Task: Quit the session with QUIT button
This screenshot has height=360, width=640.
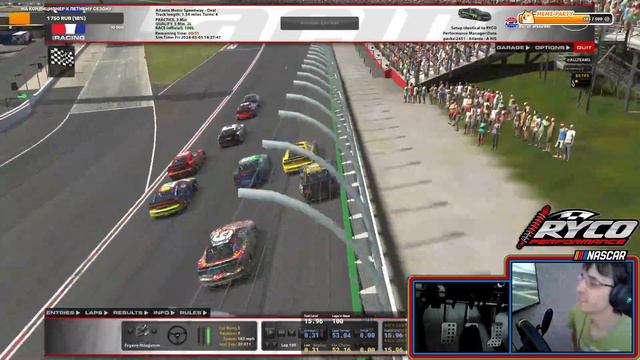Action: (584, 48)
